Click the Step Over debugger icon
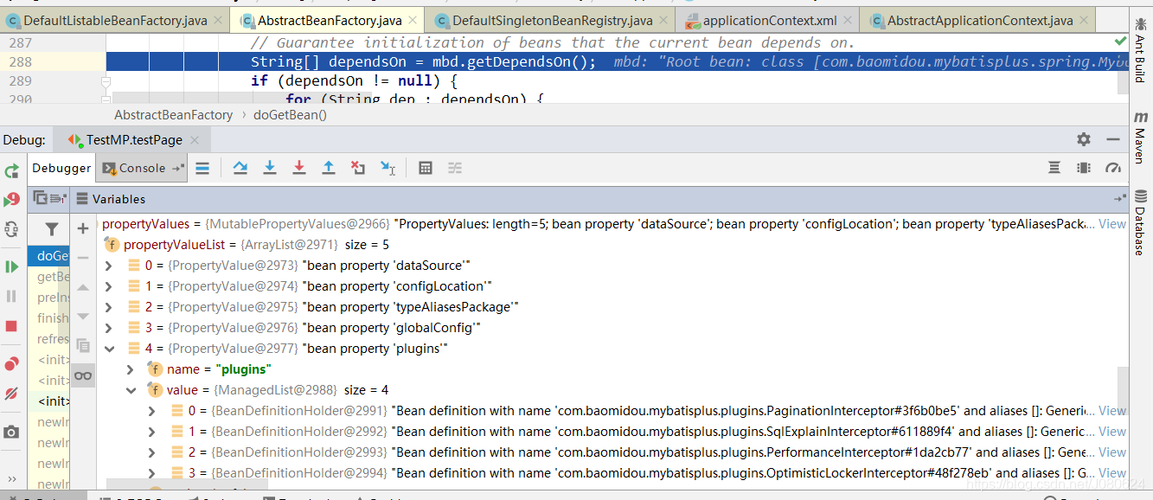The height and width of the screenshot is (500, 1153). (240, 168)
